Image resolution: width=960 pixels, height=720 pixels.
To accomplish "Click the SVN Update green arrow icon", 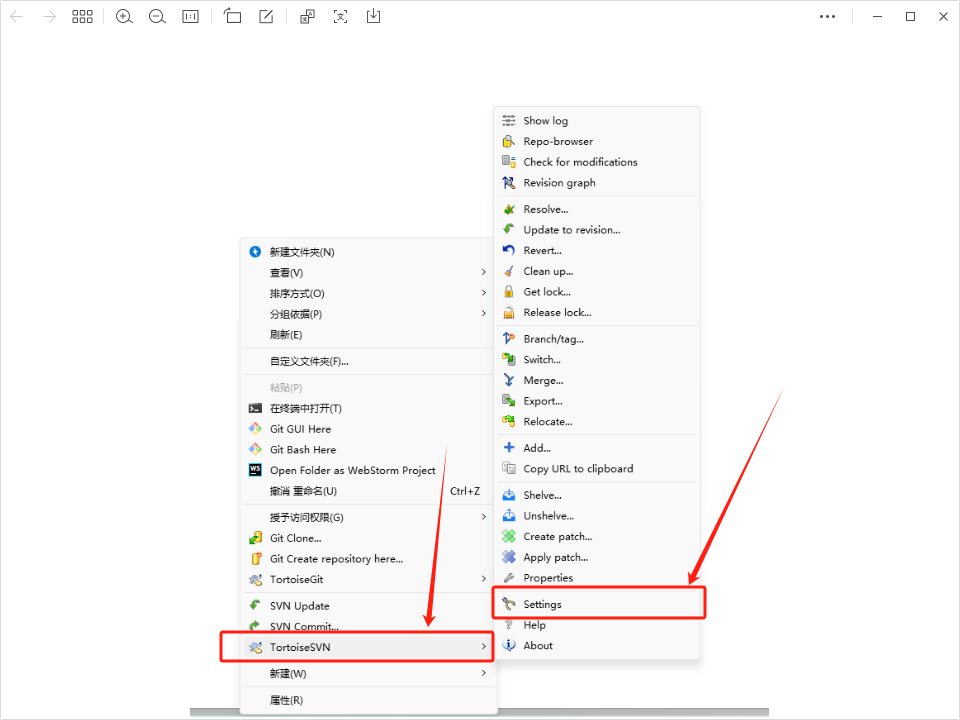I will (x=255, y=606).
